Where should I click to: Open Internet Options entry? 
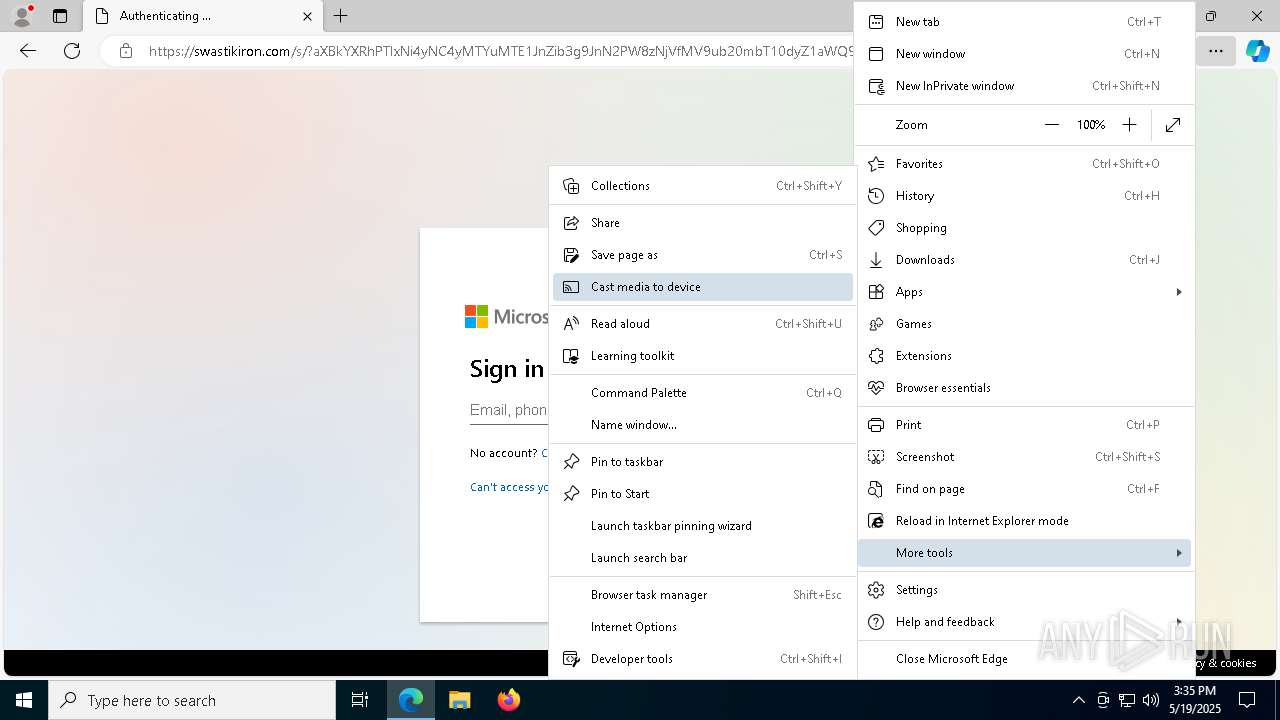[703, 627]
